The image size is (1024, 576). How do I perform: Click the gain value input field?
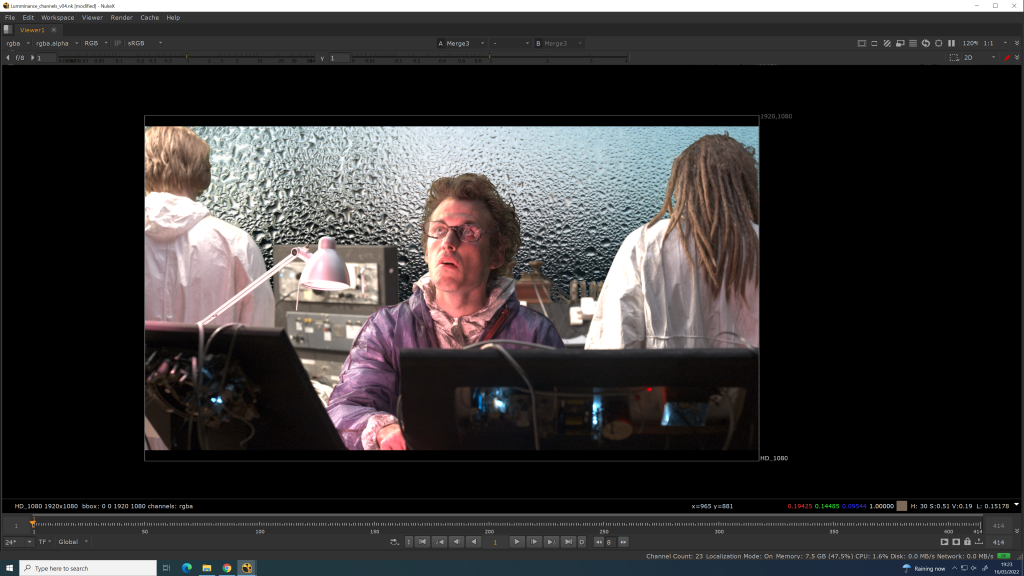pyautogui.click(x=47, y=58)
